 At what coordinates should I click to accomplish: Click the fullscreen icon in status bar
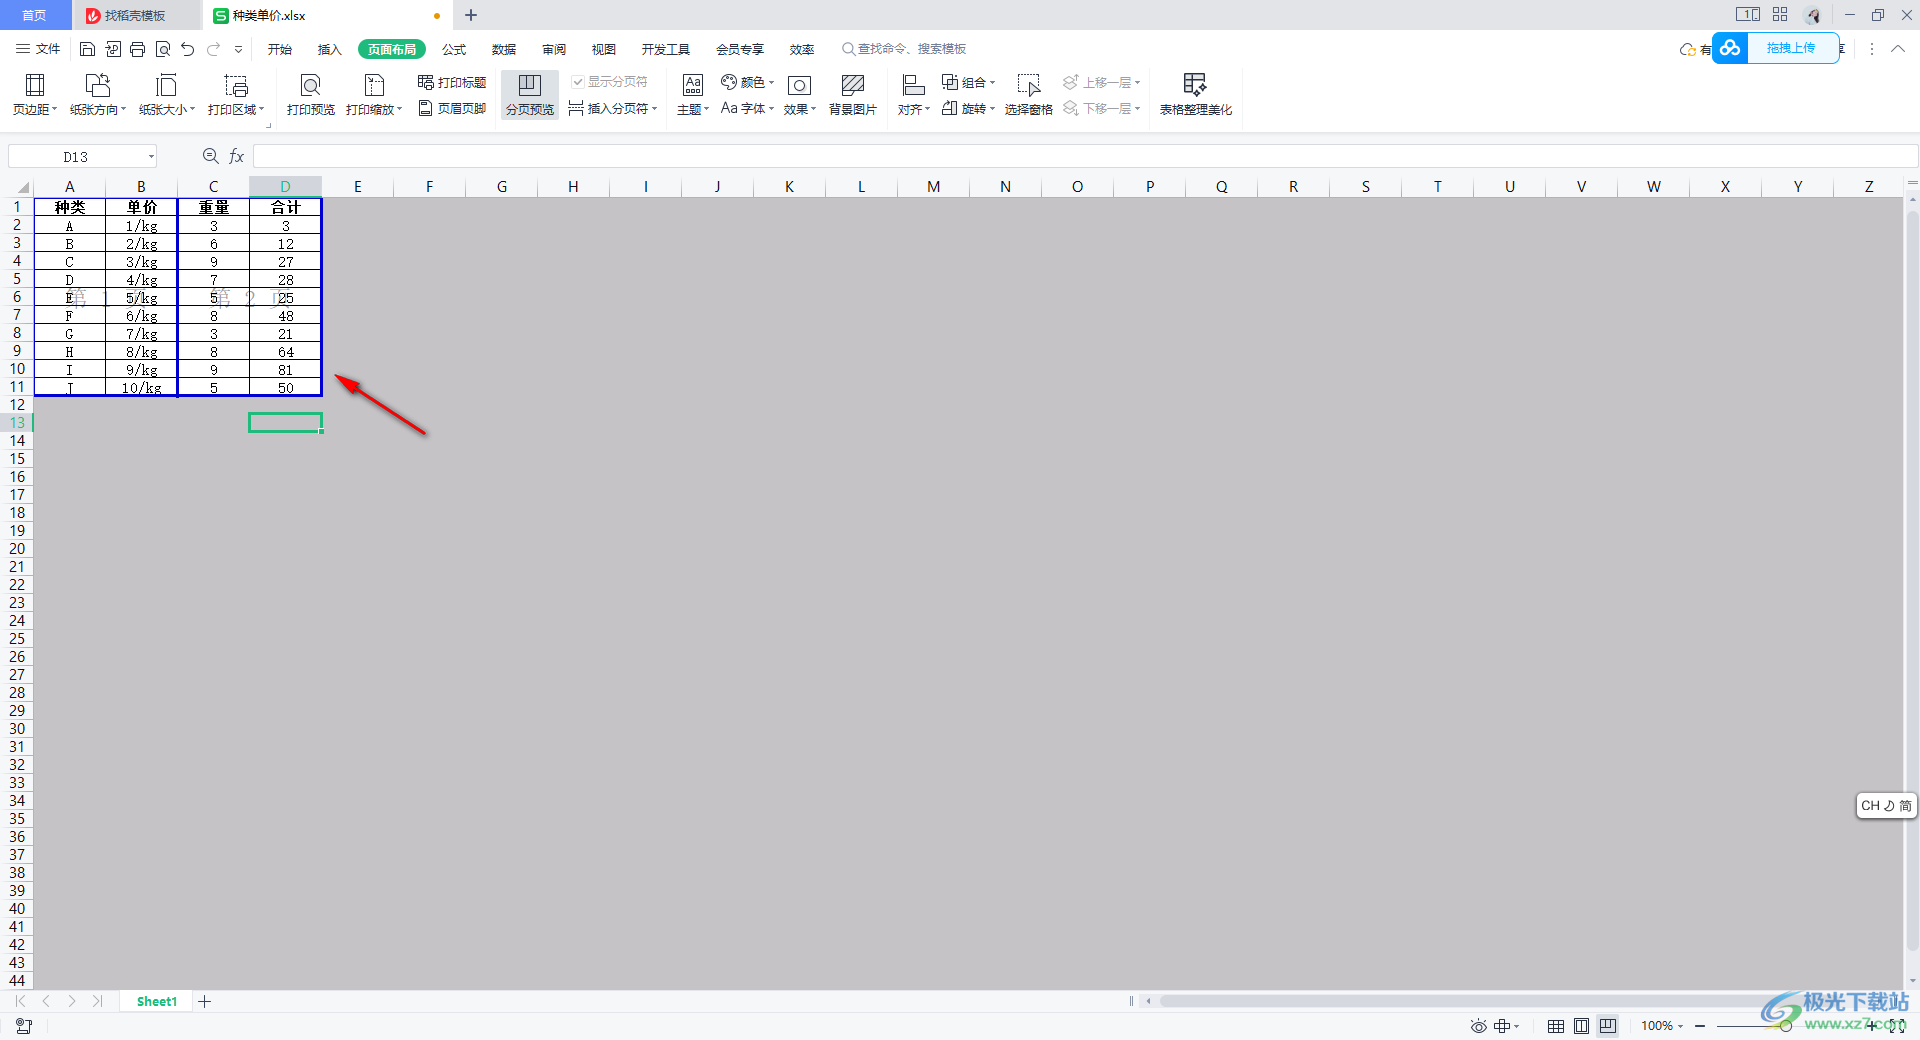(1897, 1026)
